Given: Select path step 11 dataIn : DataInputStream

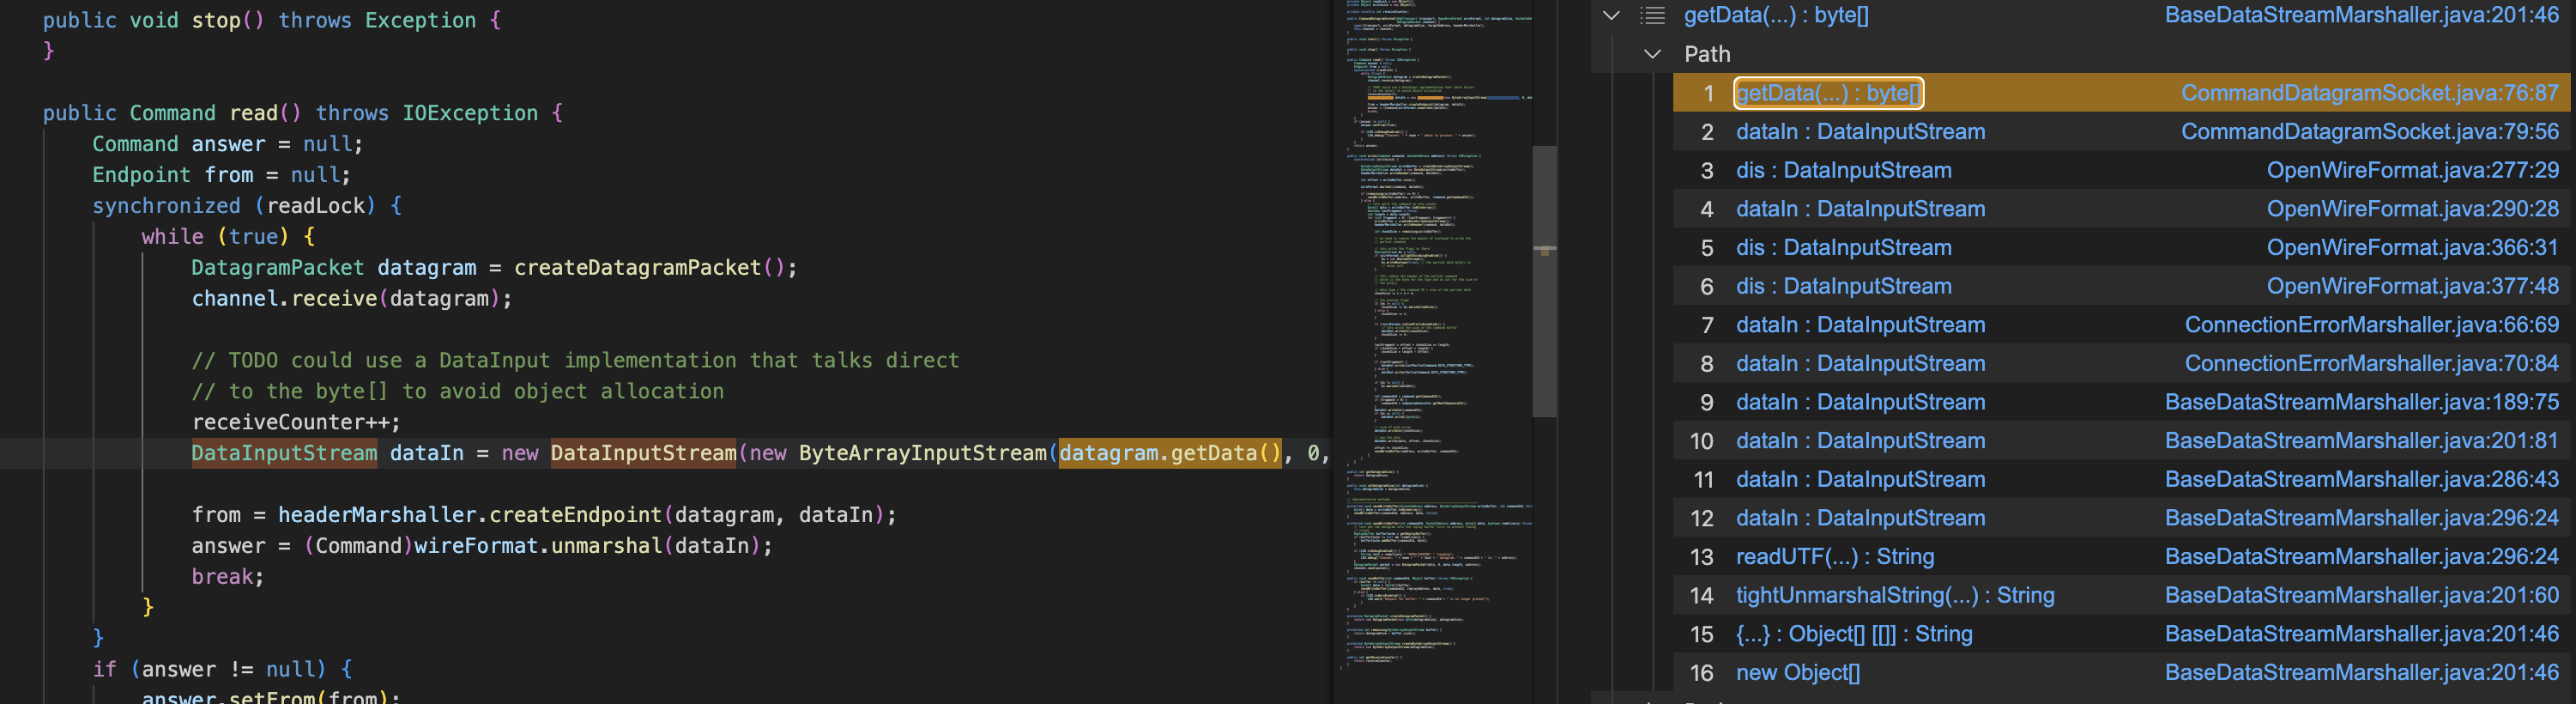Looking at the screenshot, I should (1860, 480).
